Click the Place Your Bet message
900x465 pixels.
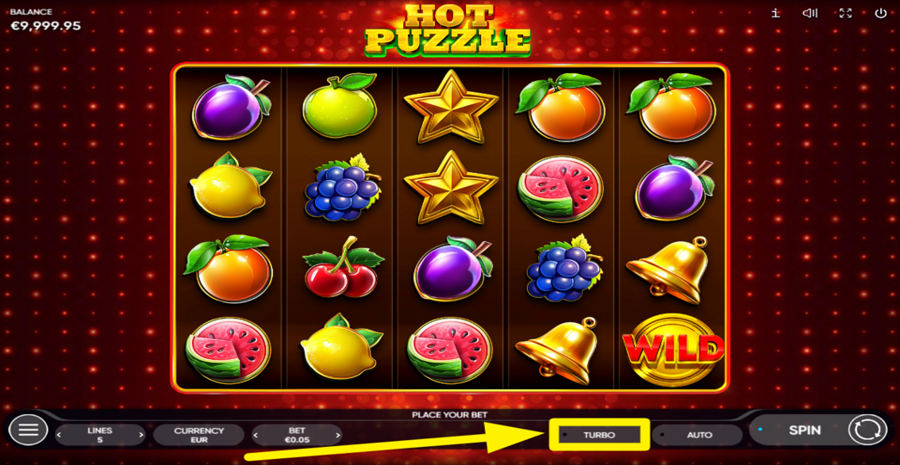(x=449, y=414)
